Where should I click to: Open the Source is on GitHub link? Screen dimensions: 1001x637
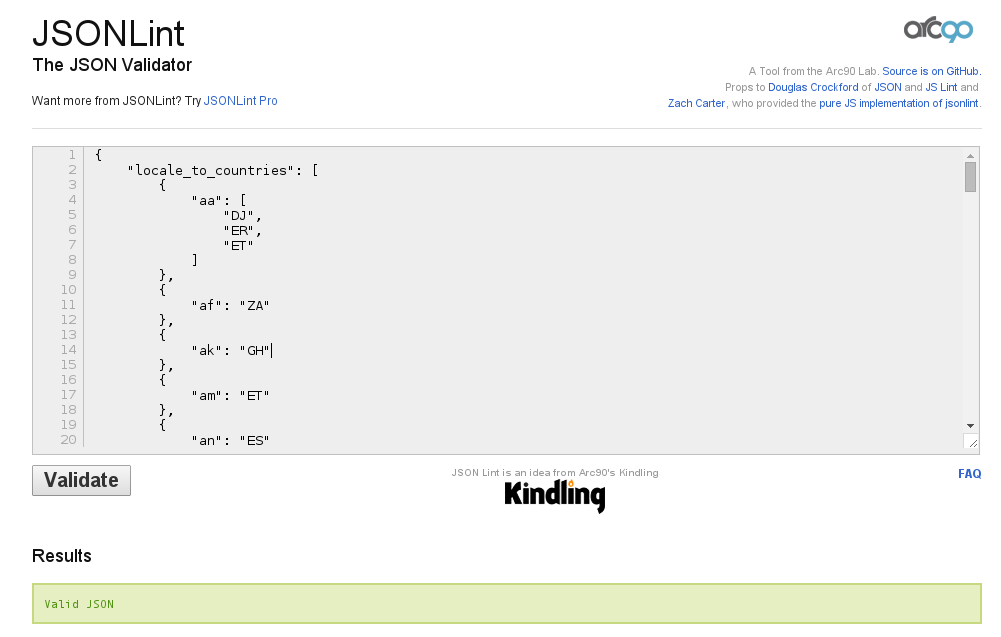930,71
